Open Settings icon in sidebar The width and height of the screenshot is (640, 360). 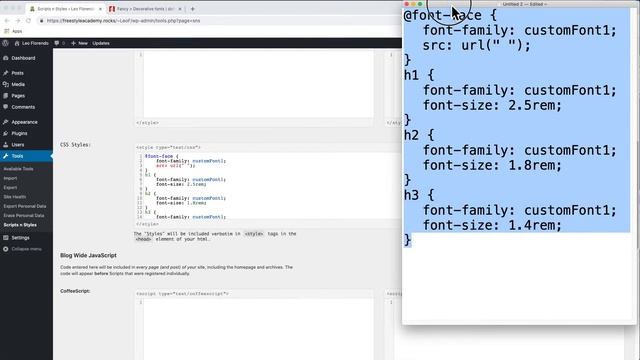[x=6, y=238]
